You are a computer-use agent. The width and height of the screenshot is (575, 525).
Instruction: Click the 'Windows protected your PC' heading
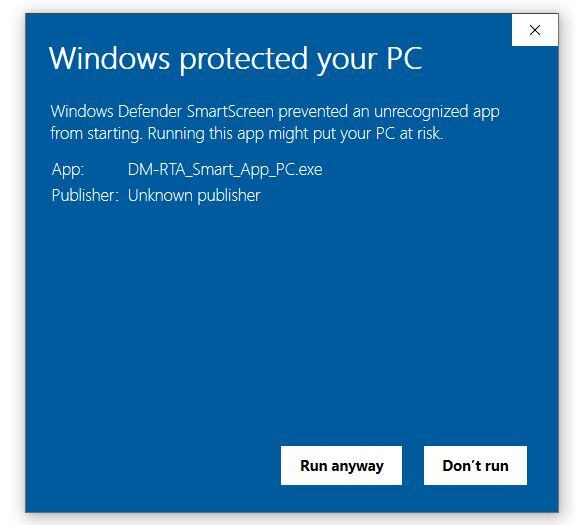[235, 59]
